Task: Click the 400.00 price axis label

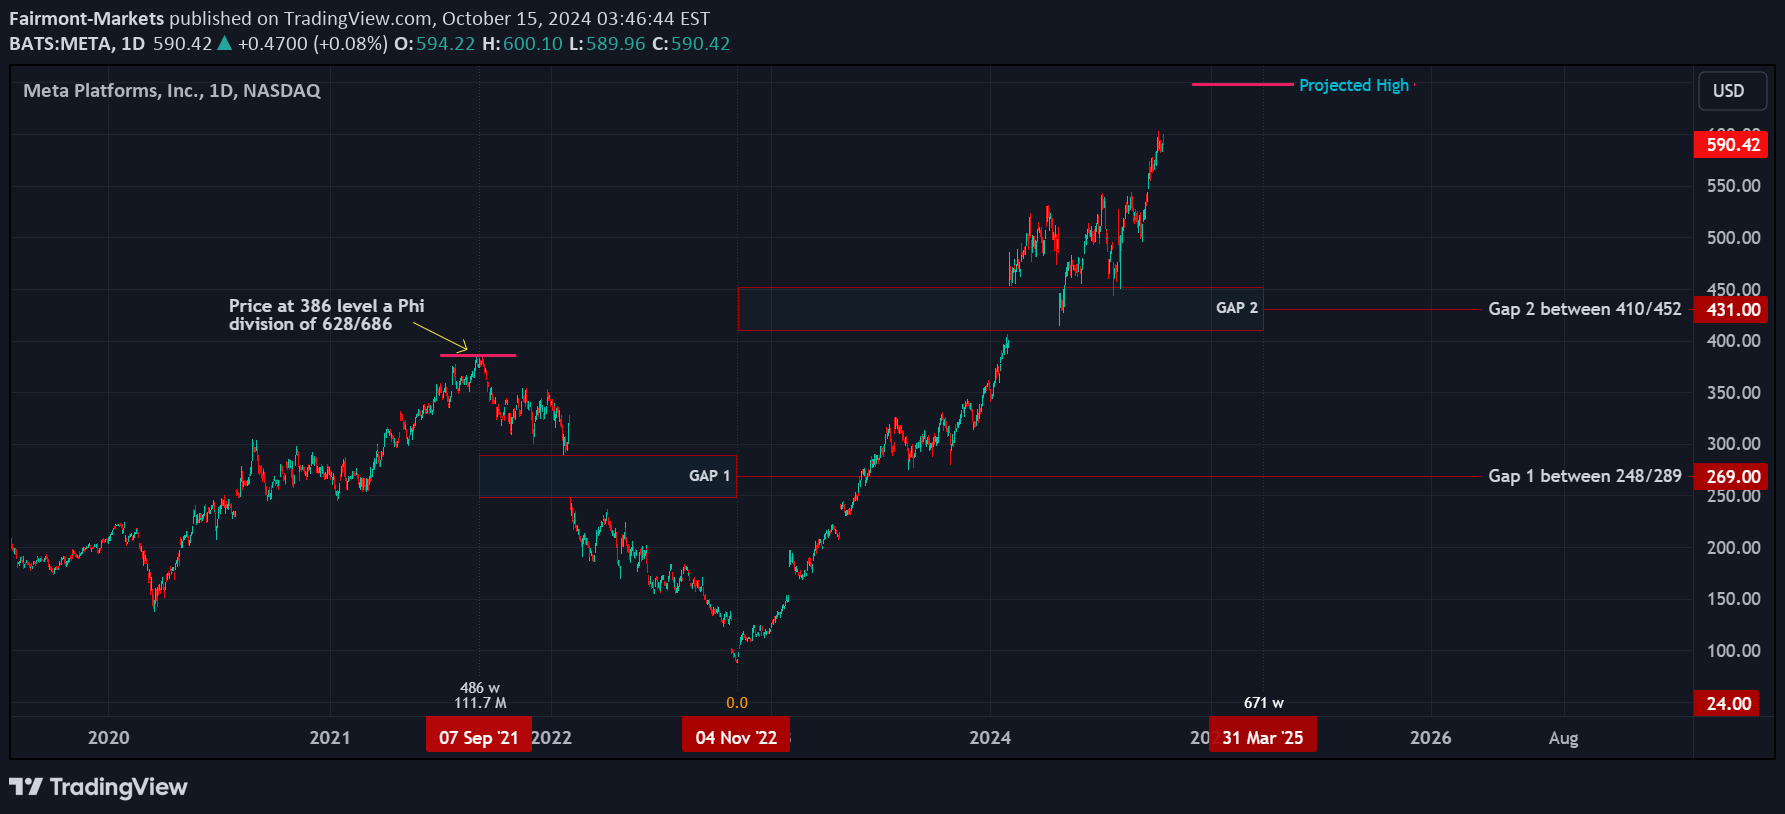Action: point(1733,341)
